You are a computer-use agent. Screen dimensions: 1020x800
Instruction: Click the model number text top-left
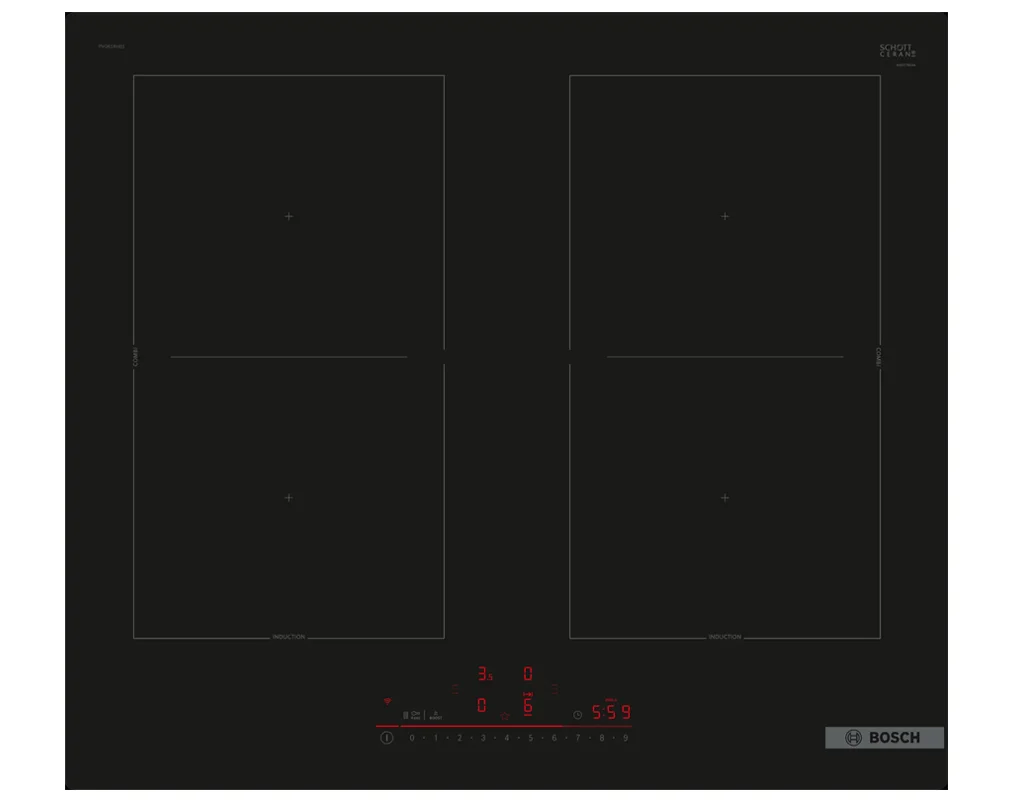[x=111, y=47]
